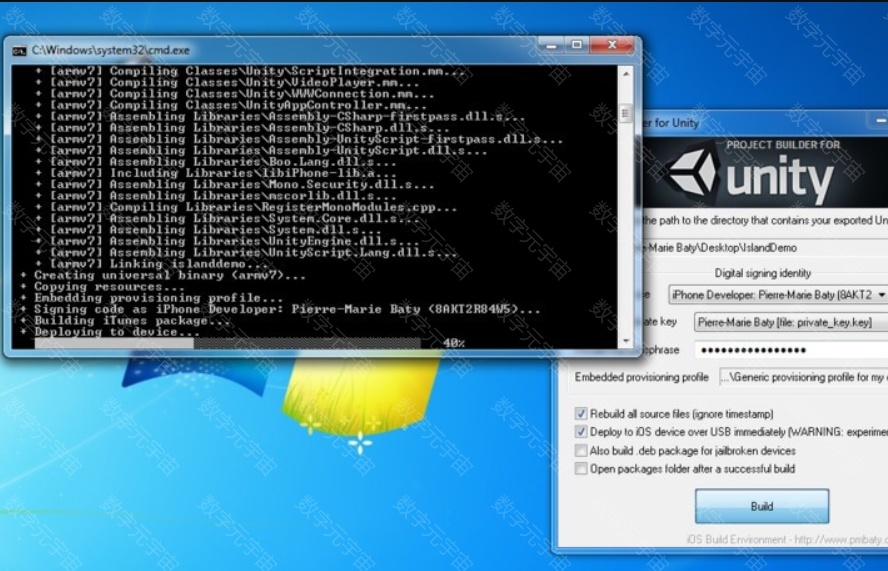Click 'Deploying to device...' line
Screen dimensions: 888x571
coord(109,332)
